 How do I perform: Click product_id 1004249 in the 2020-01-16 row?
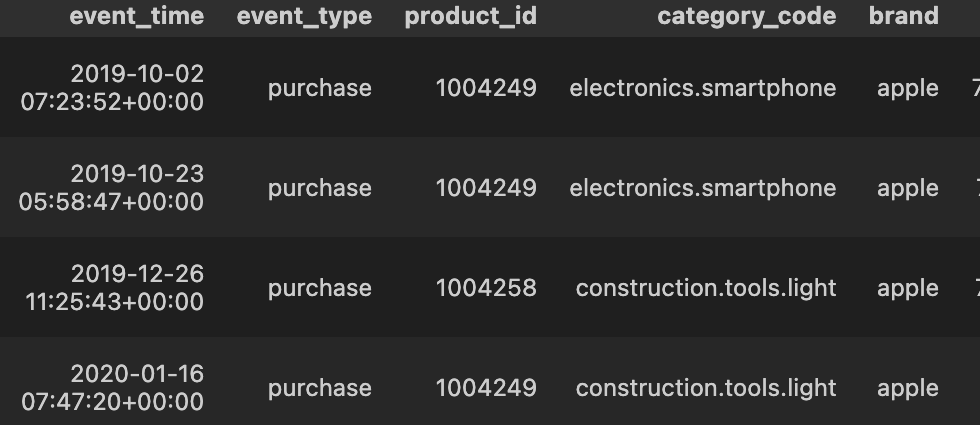[486, 388]
